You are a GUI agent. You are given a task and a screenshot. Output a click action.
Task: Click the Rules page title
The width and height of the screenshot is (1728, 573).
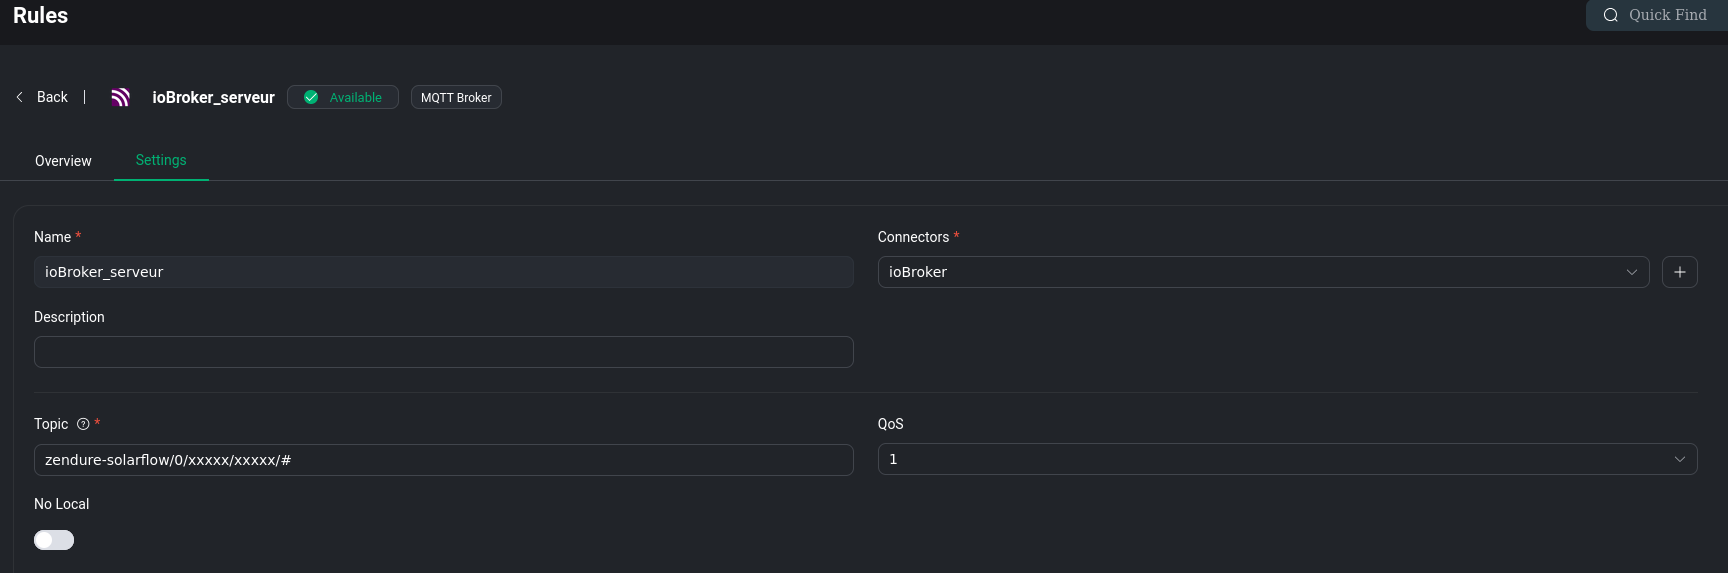(x=41, y=16)
